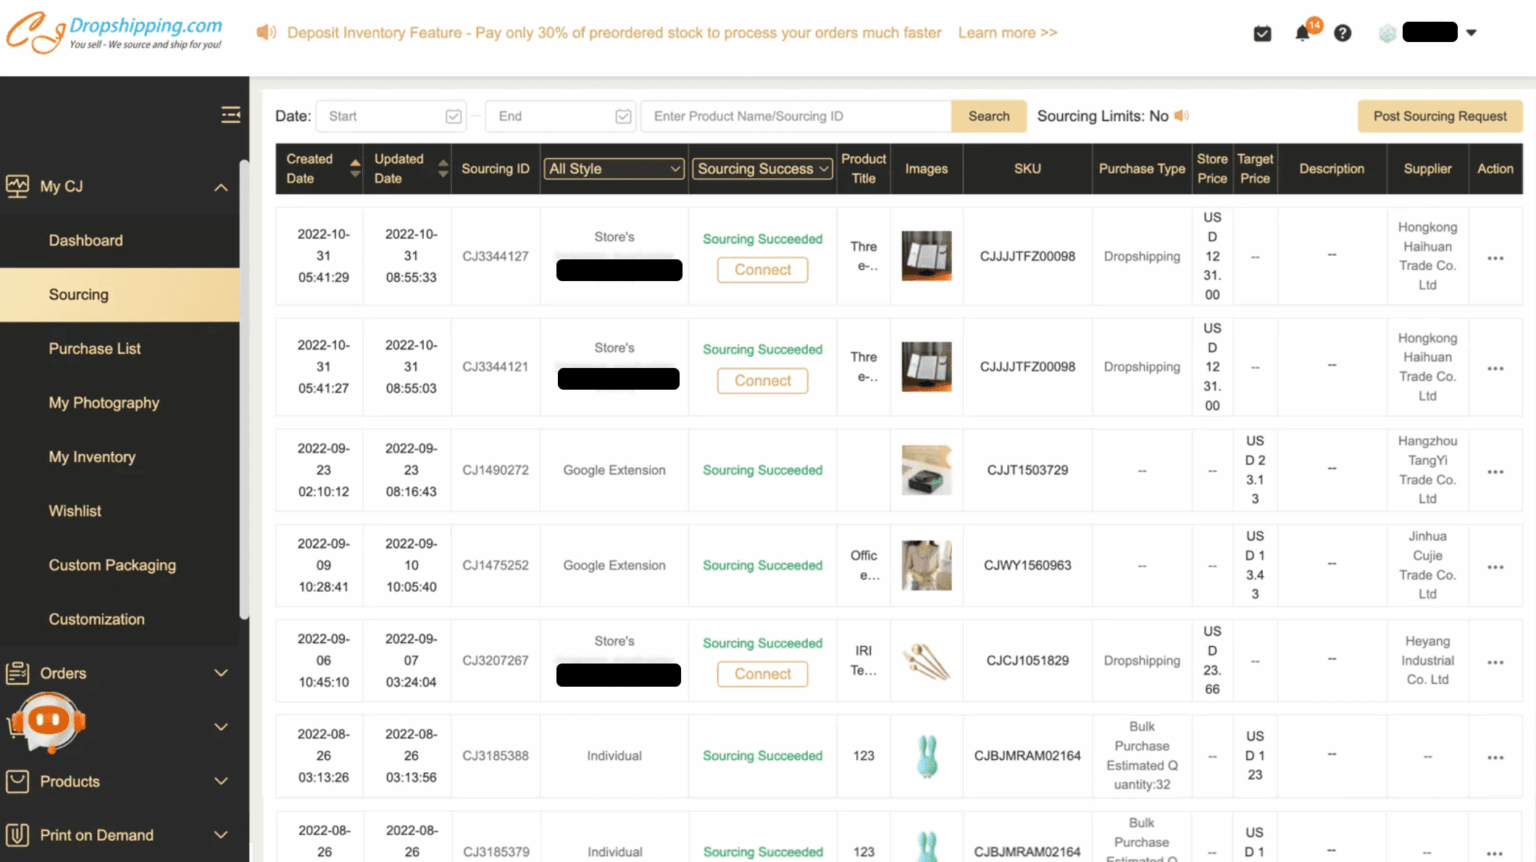Open the checked-calendar icon near notifications
Viewport: 1536px width, 862px height.
tap(1262, 33)
